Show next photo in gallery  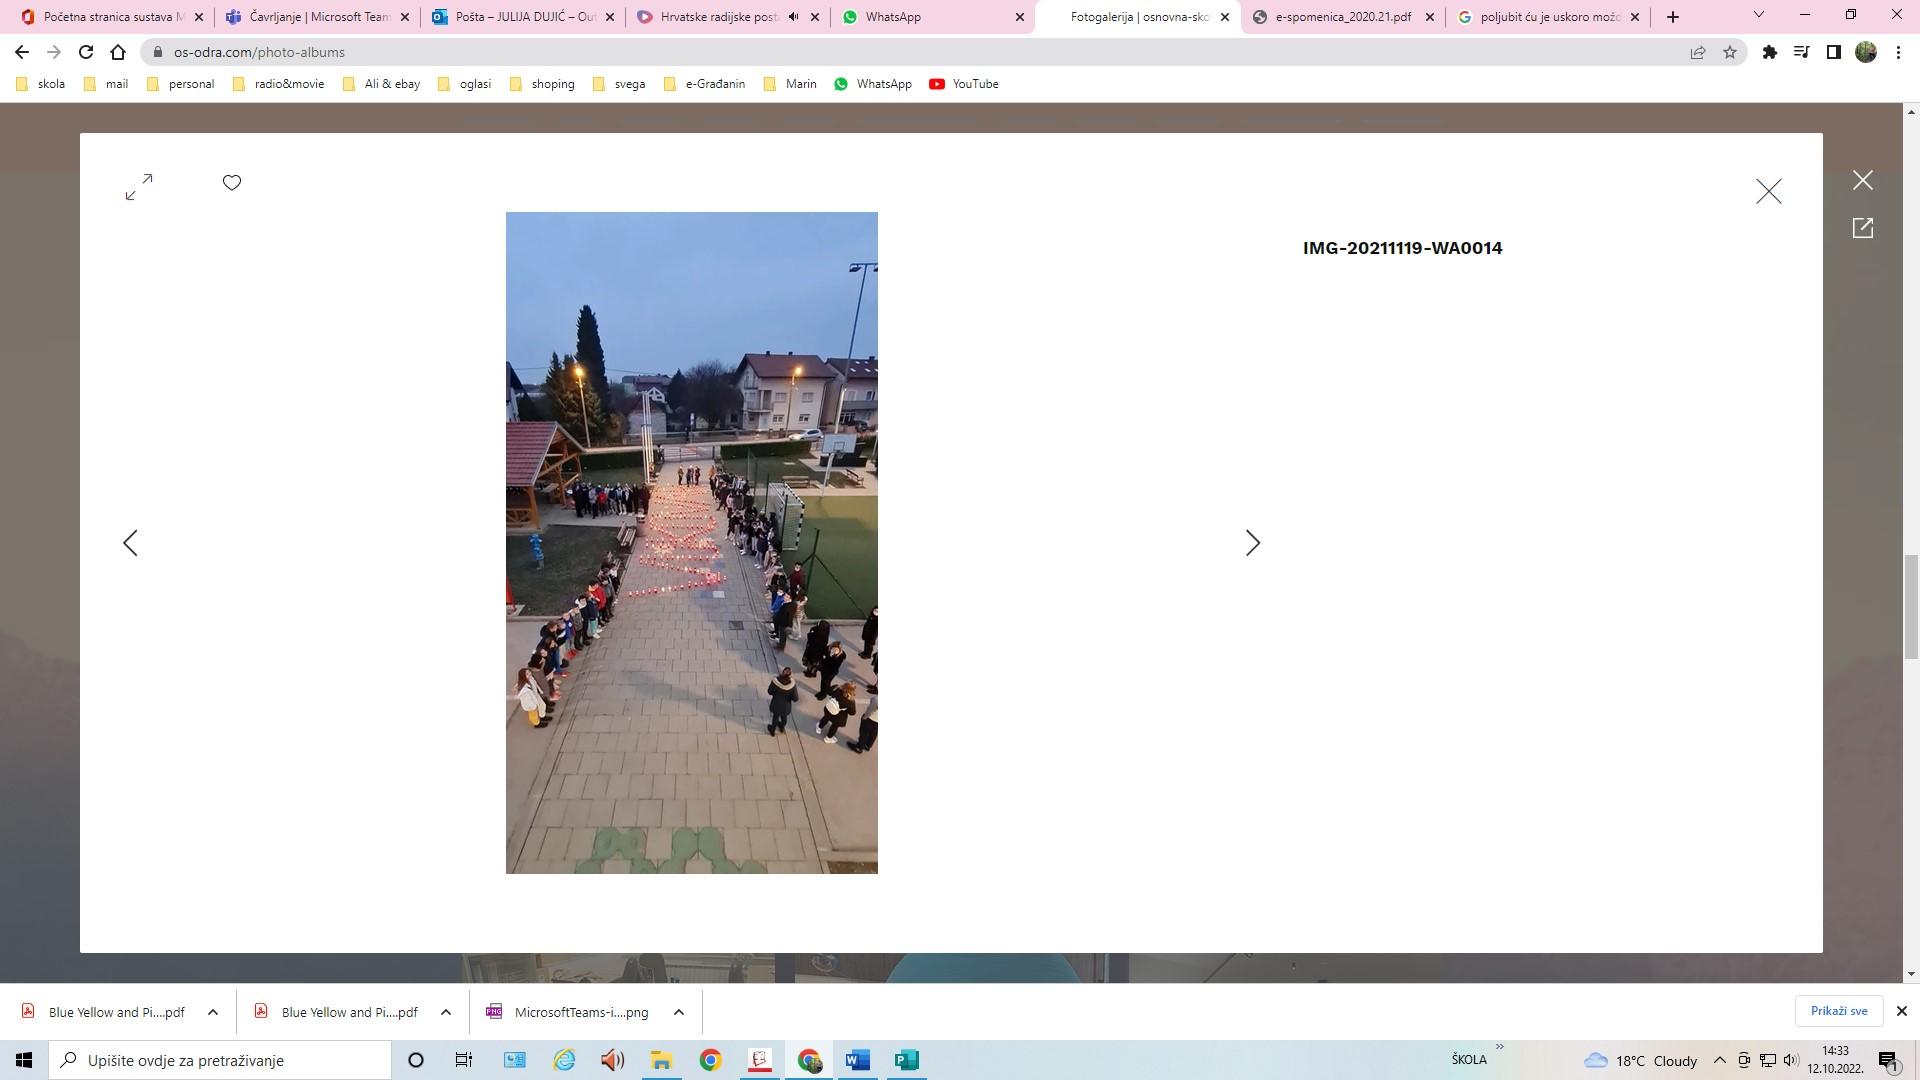coord(1252,543)
